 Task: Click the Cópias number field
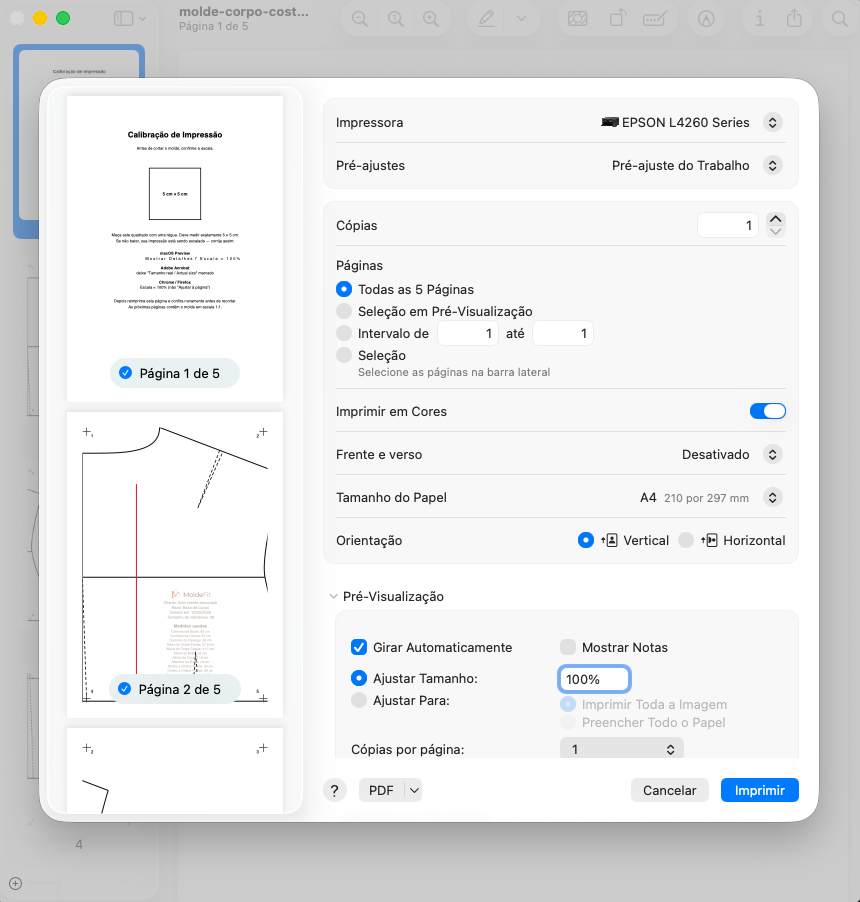tap(728, 225)
